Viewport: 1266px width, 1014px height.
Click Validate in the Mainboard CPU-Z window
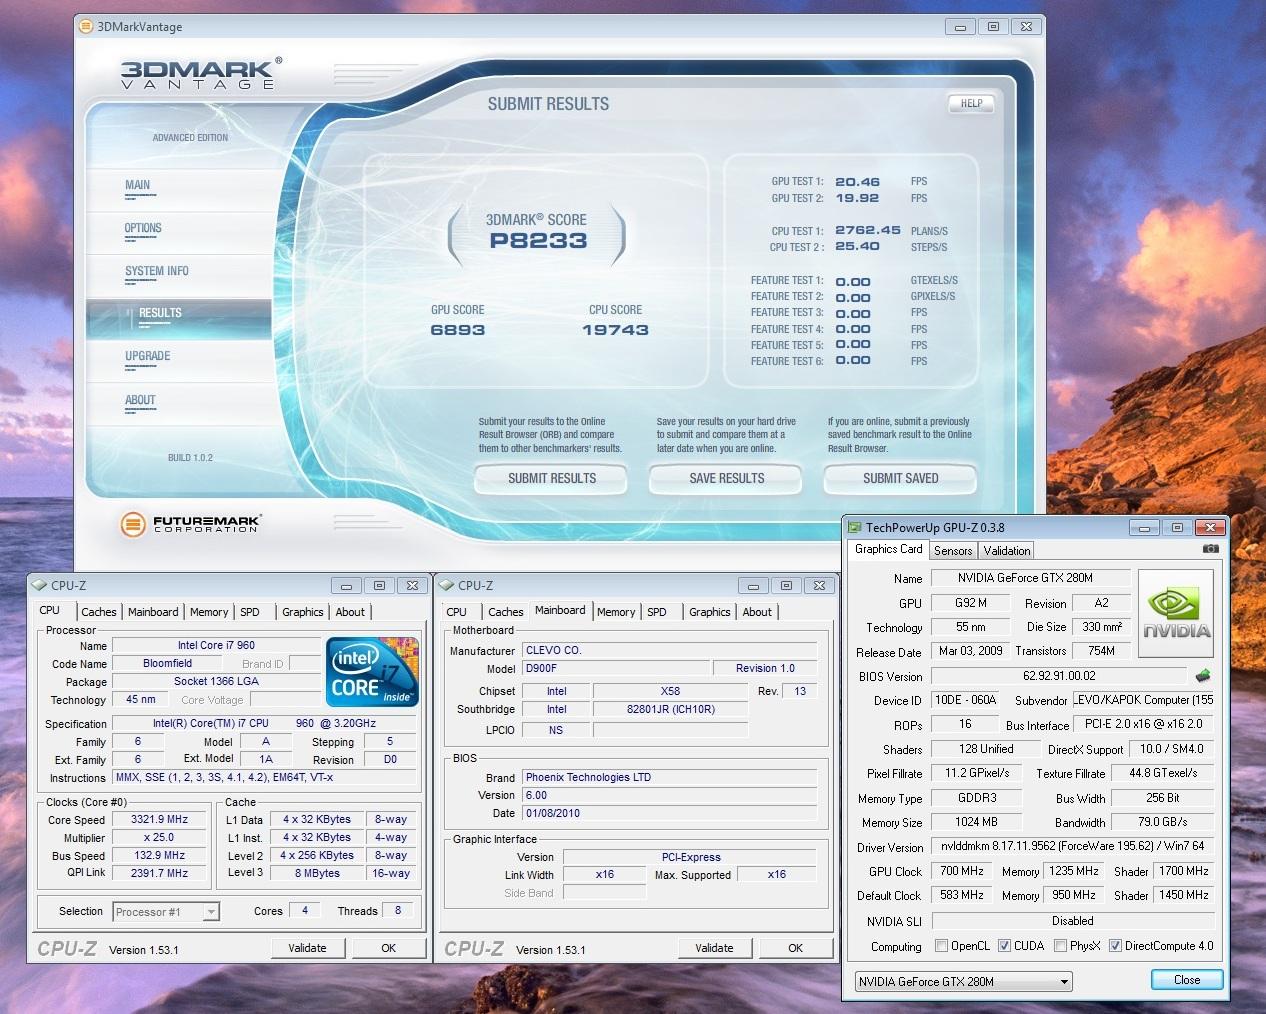coord(714,948)
